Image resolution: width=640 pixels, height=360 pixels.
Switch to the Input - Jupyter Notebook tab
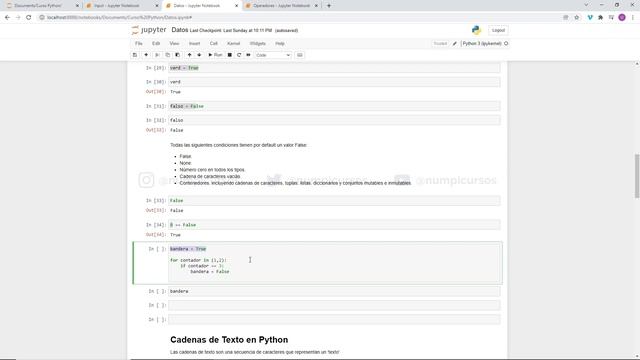122,6
